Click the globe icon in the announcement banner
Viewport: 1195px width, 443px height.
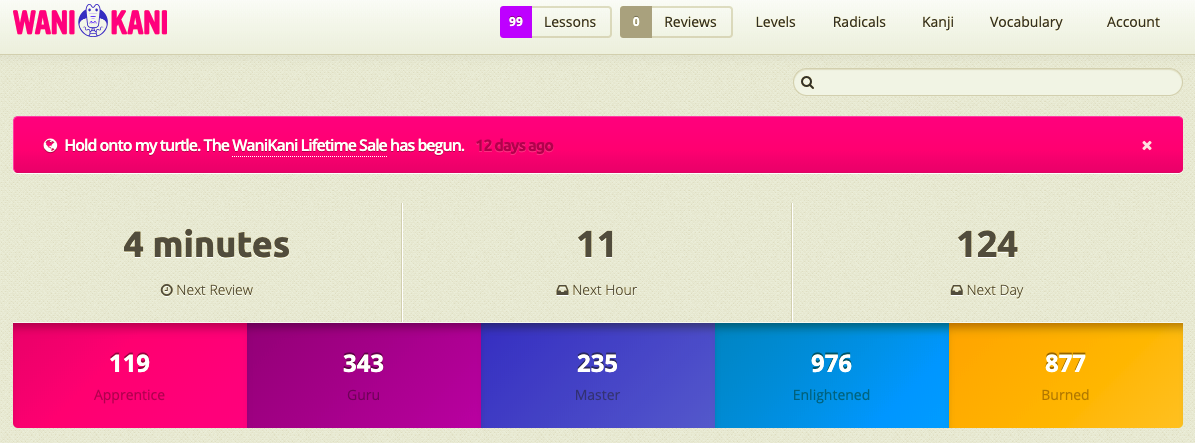(50, 145)
